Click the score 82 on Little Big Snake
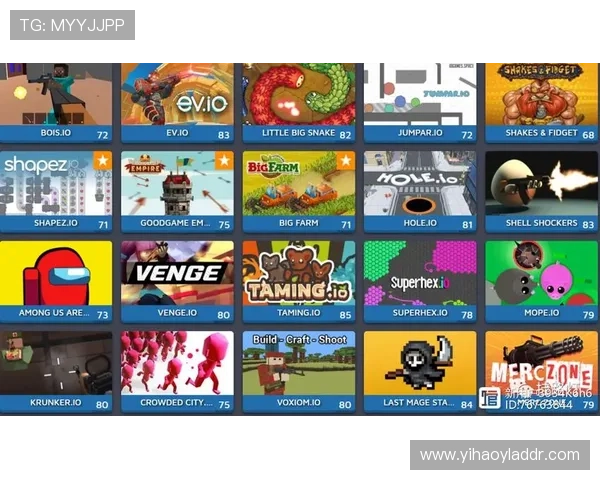 (x=345, y=135)
